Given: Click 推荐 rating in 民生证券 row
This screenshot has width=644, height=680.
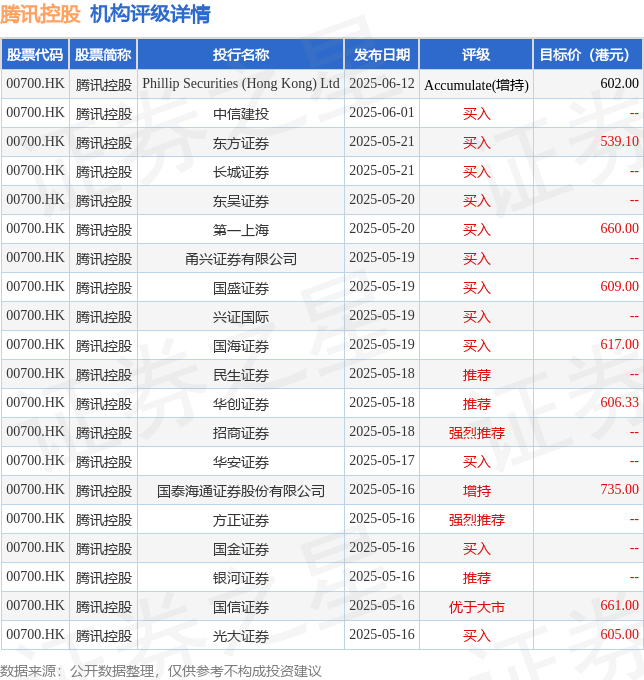Looking at the screenshot, I should point(476,375).
